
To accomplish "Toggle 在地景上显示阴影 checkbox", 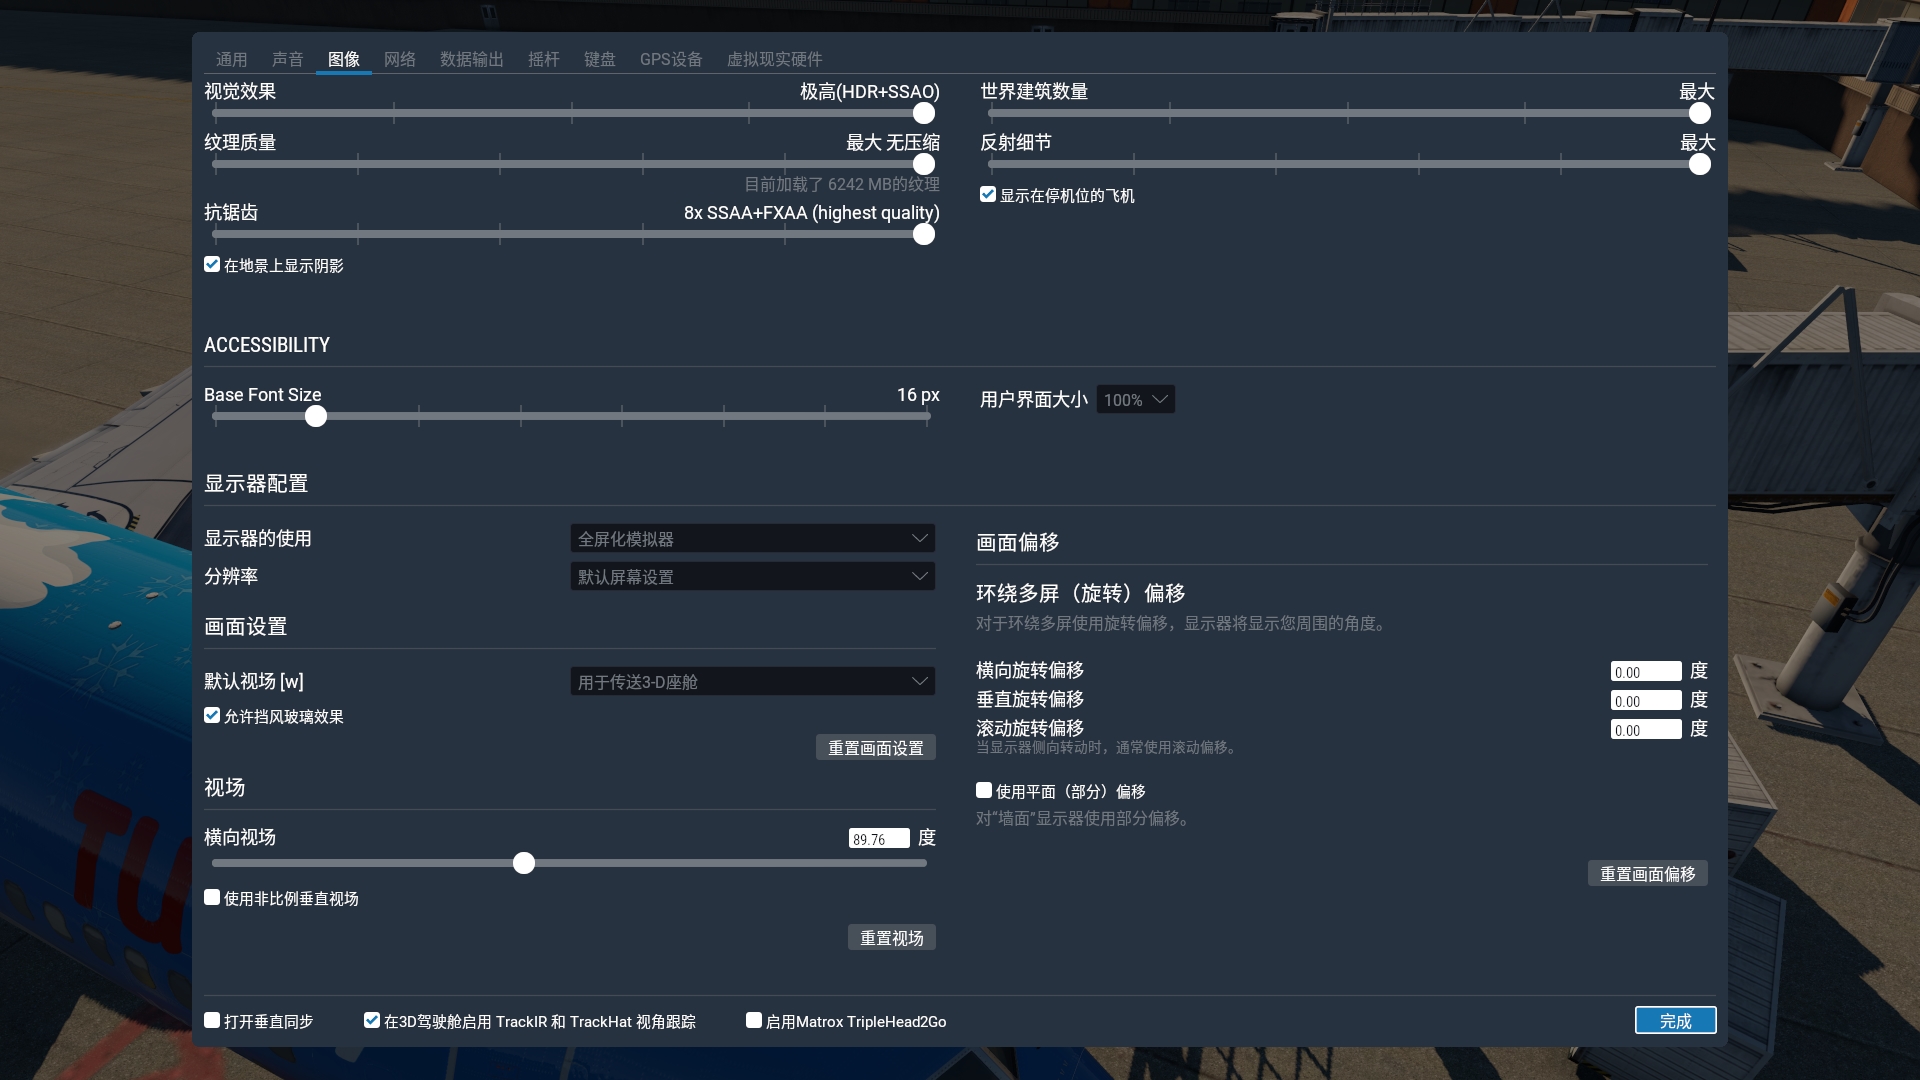I will tap(212, 264).
